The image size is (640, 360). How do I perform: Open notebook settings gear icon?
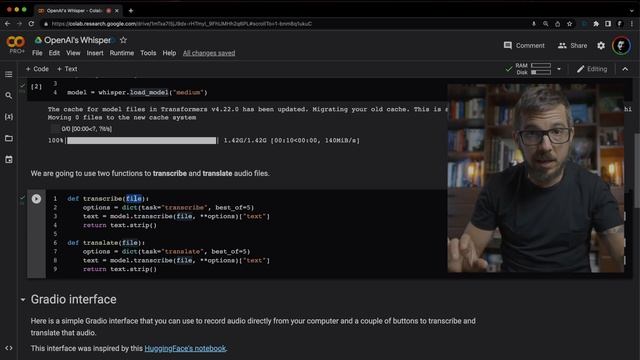coord(601,46)
